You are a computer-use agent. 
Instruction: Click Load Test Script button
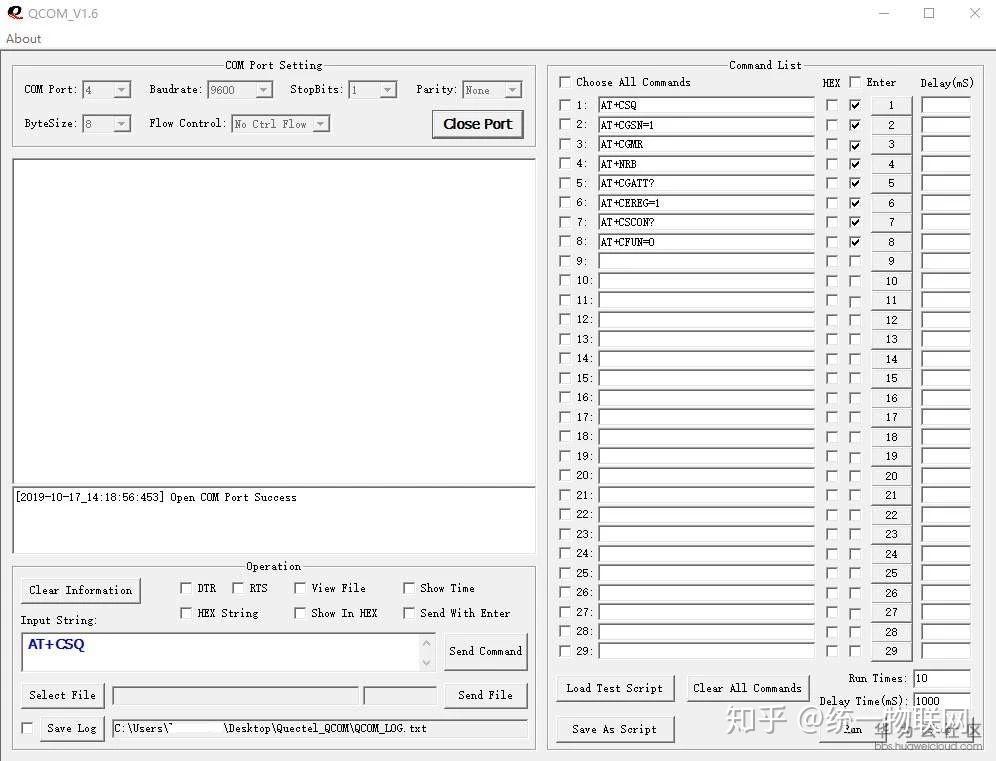point(615,688)
